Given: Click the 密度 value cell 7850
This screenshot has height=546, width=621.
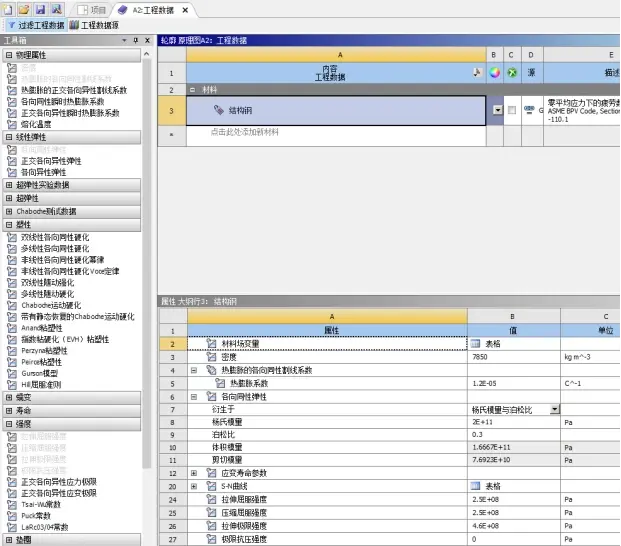Looking at the screenshot, I should click(x=514, y=357).
